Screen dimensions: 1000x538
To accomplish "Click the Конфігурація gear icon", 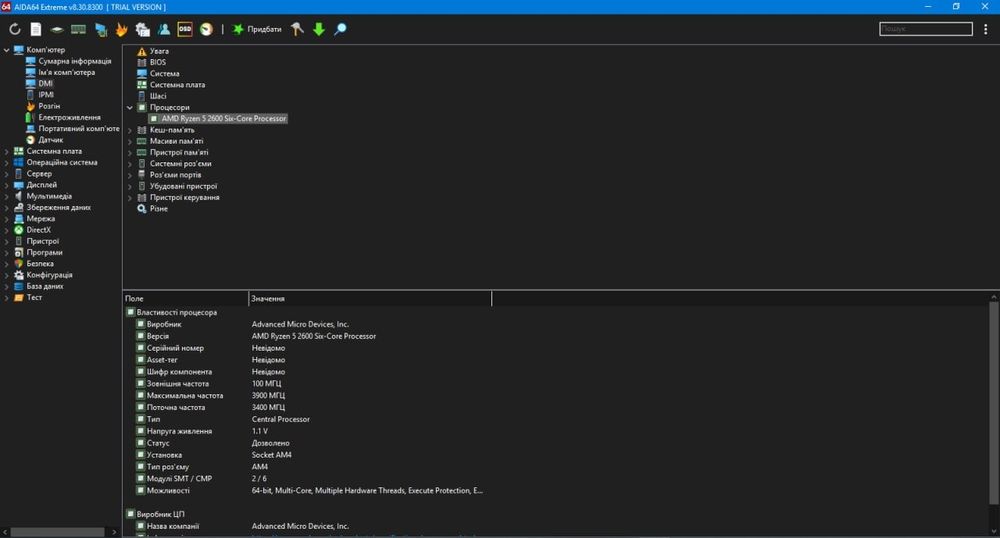I will tap(18, 275).
